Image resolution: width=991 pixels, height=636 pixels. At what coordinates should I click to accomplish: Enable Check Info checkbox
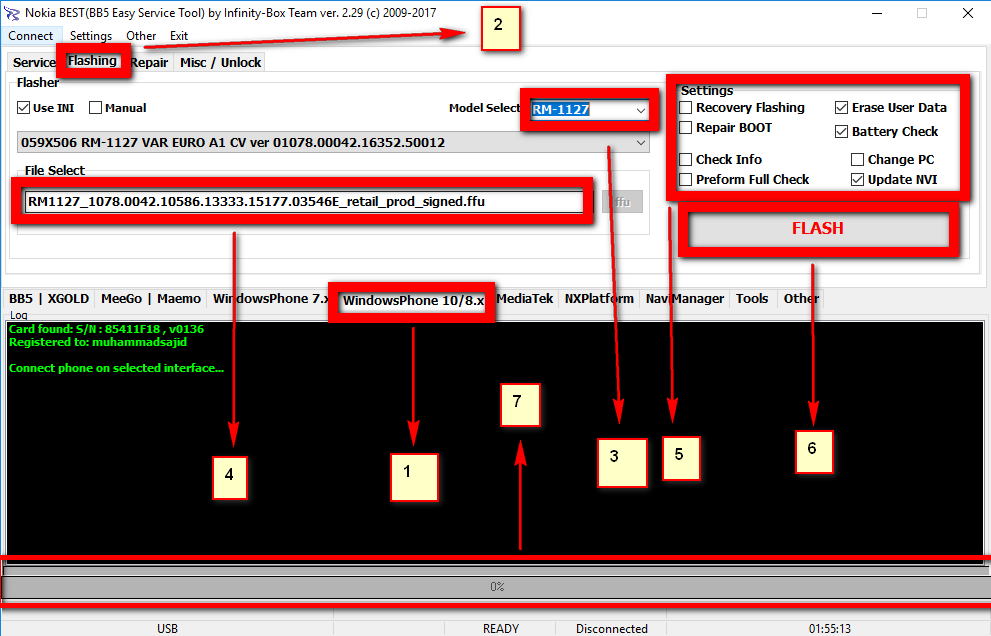(686, 159)
